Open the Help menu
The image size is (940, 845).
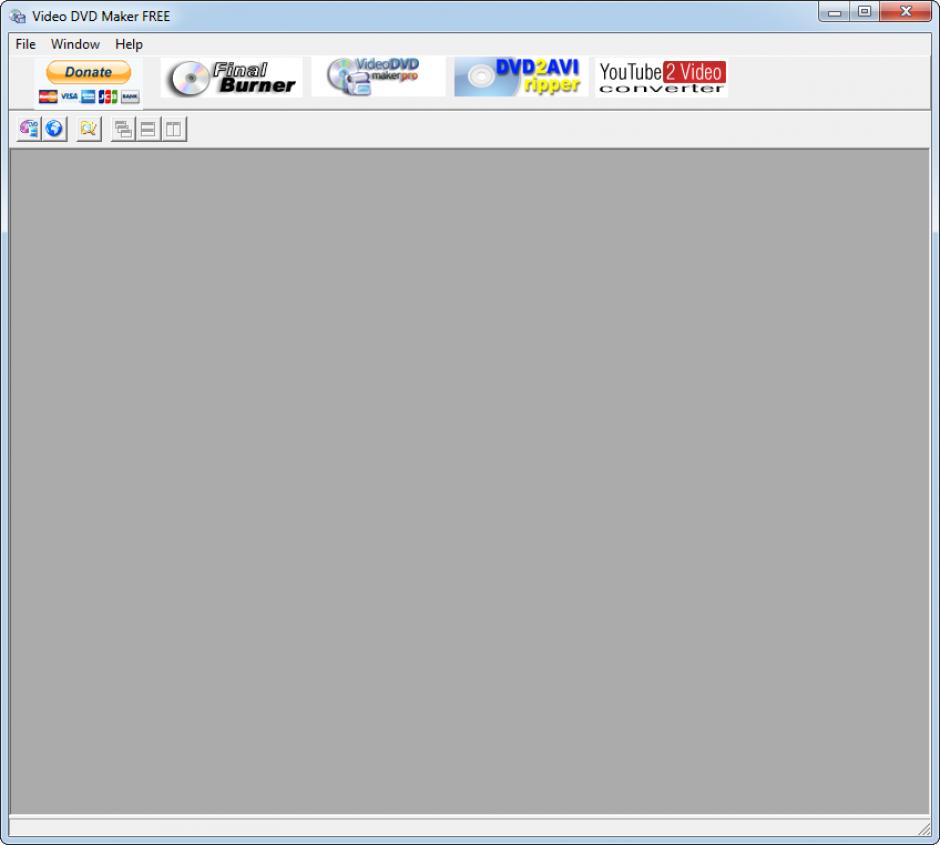tap(128, 44)
